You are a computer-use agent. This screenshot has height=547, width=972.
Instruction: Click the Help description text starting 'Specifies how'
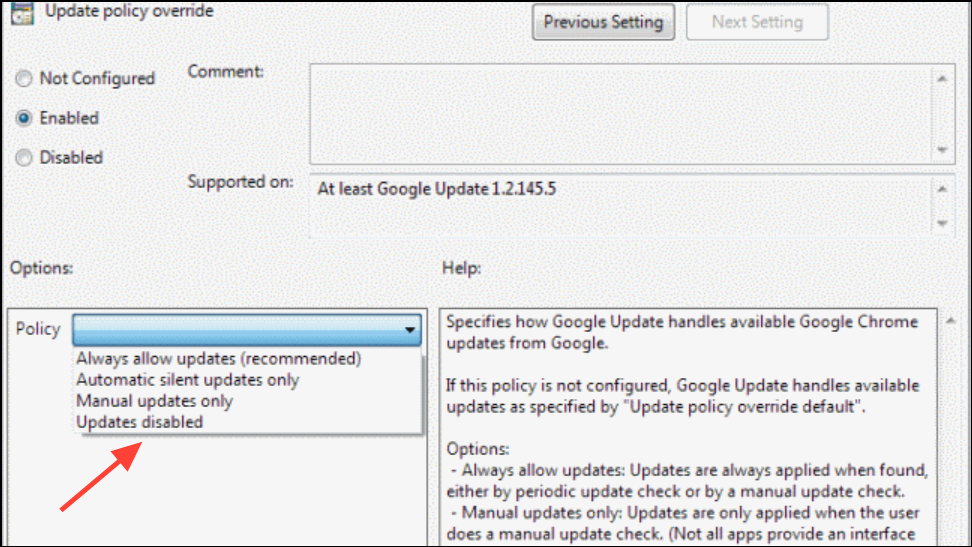click(682, 332)
